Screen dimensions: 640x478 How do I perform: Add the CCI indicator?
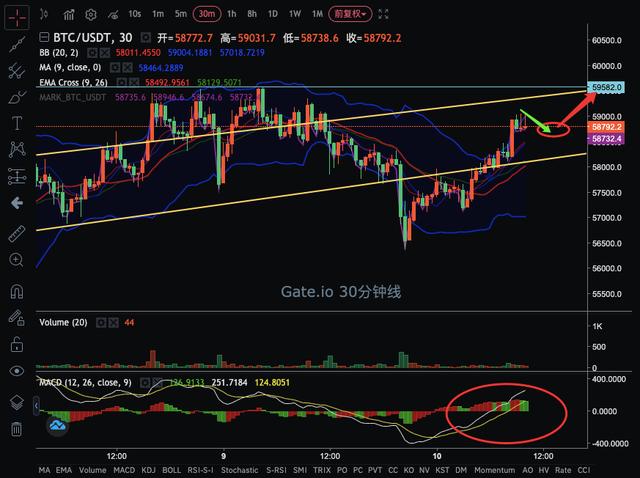pos(584,470)
